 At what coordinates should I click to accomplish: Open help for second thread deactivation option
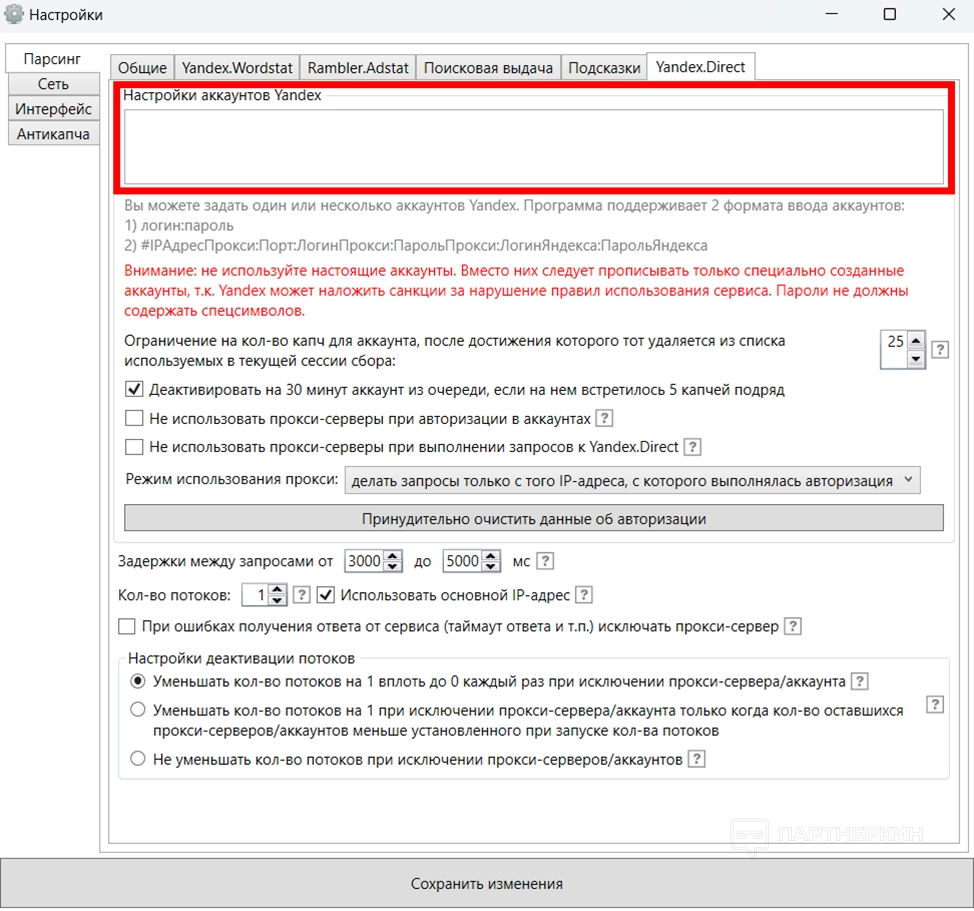point(935,704)
